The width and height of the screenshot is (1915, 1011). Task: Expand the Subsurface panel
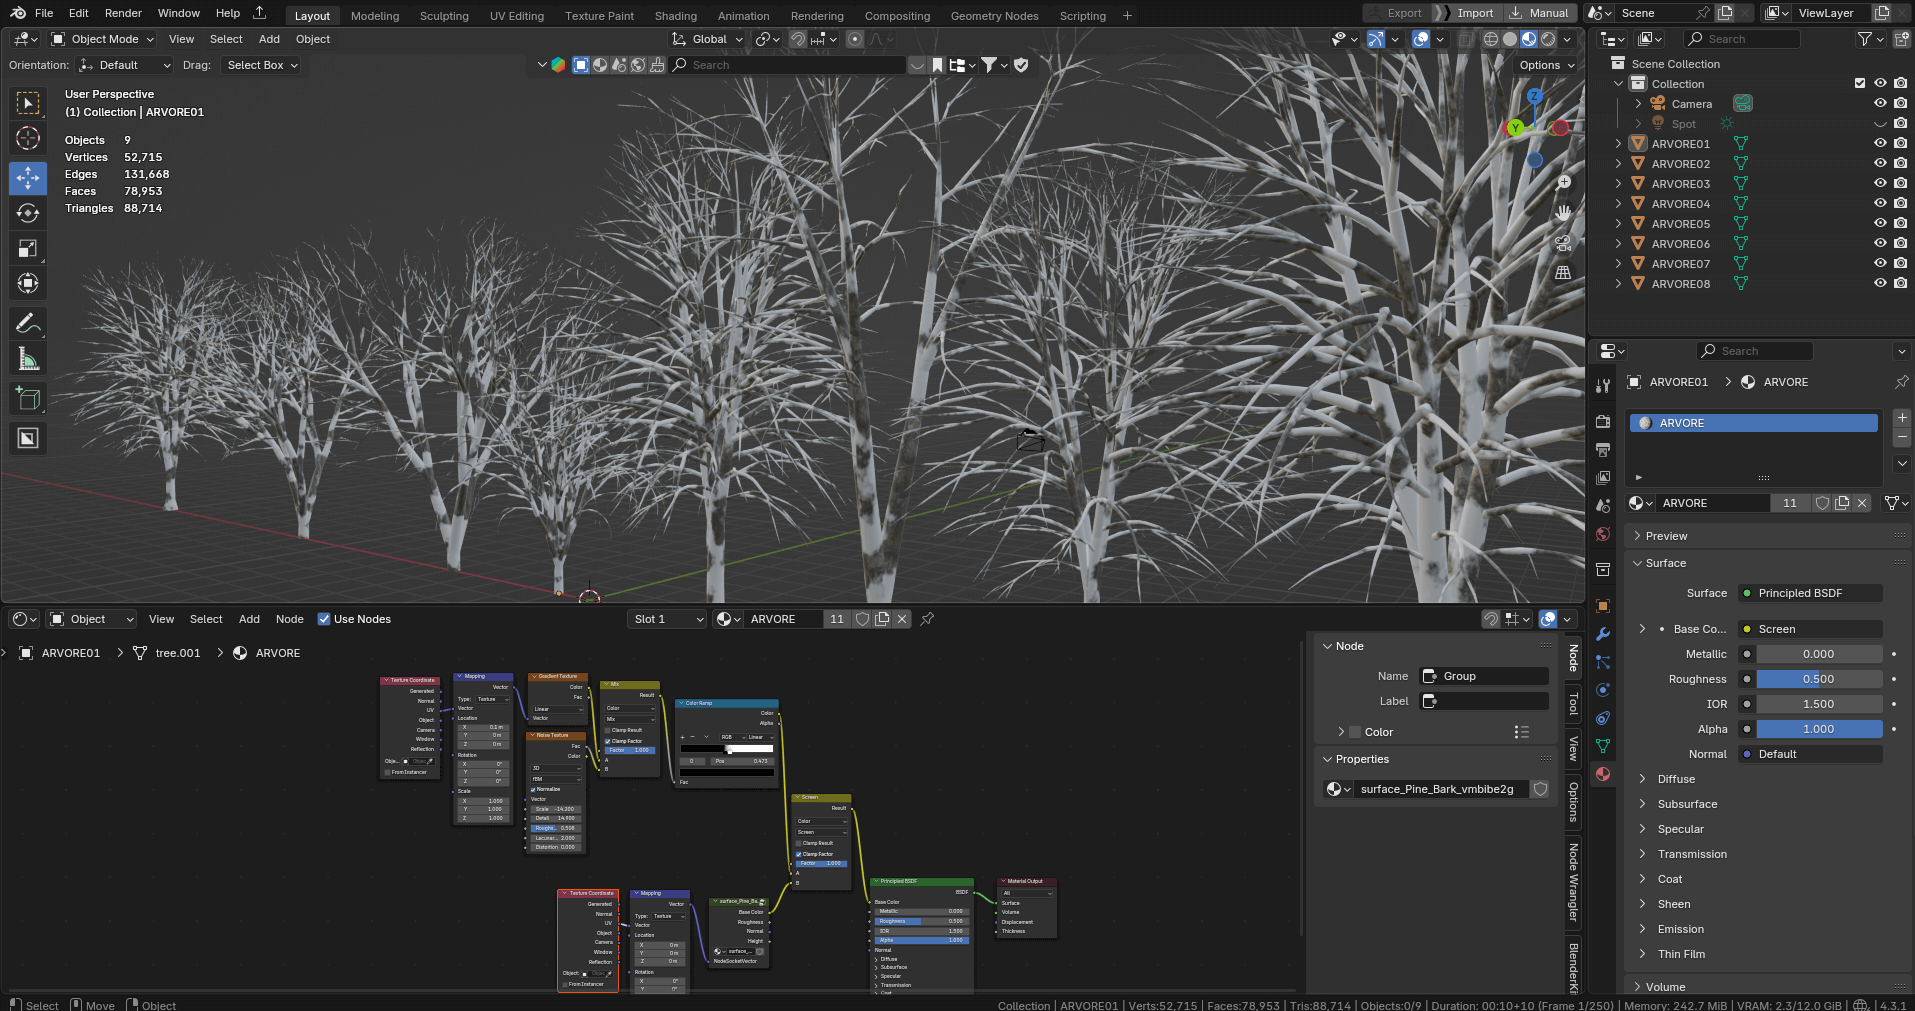coord(1686,804)
